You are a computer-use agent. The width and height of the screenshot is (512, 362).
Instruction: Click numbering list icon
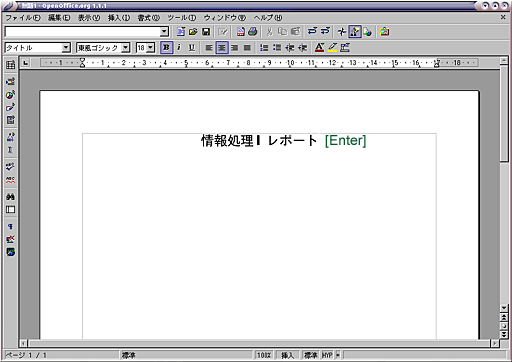(264, 48)
